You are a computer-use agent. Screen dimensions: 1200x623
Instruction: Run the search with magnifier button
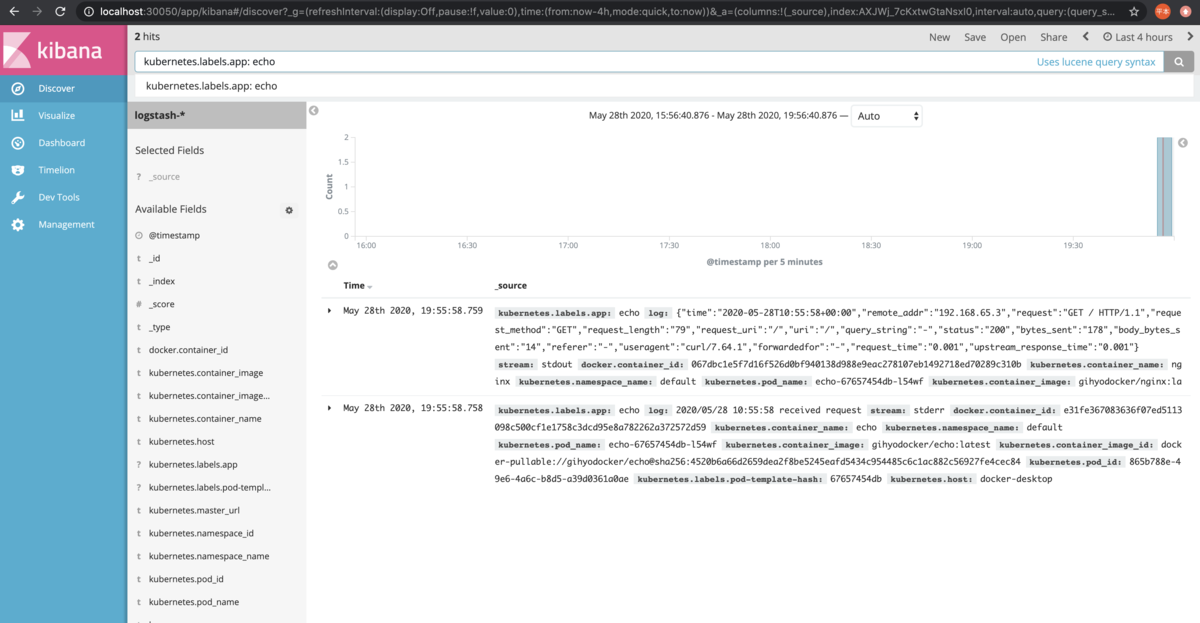tap(1179, 62)
